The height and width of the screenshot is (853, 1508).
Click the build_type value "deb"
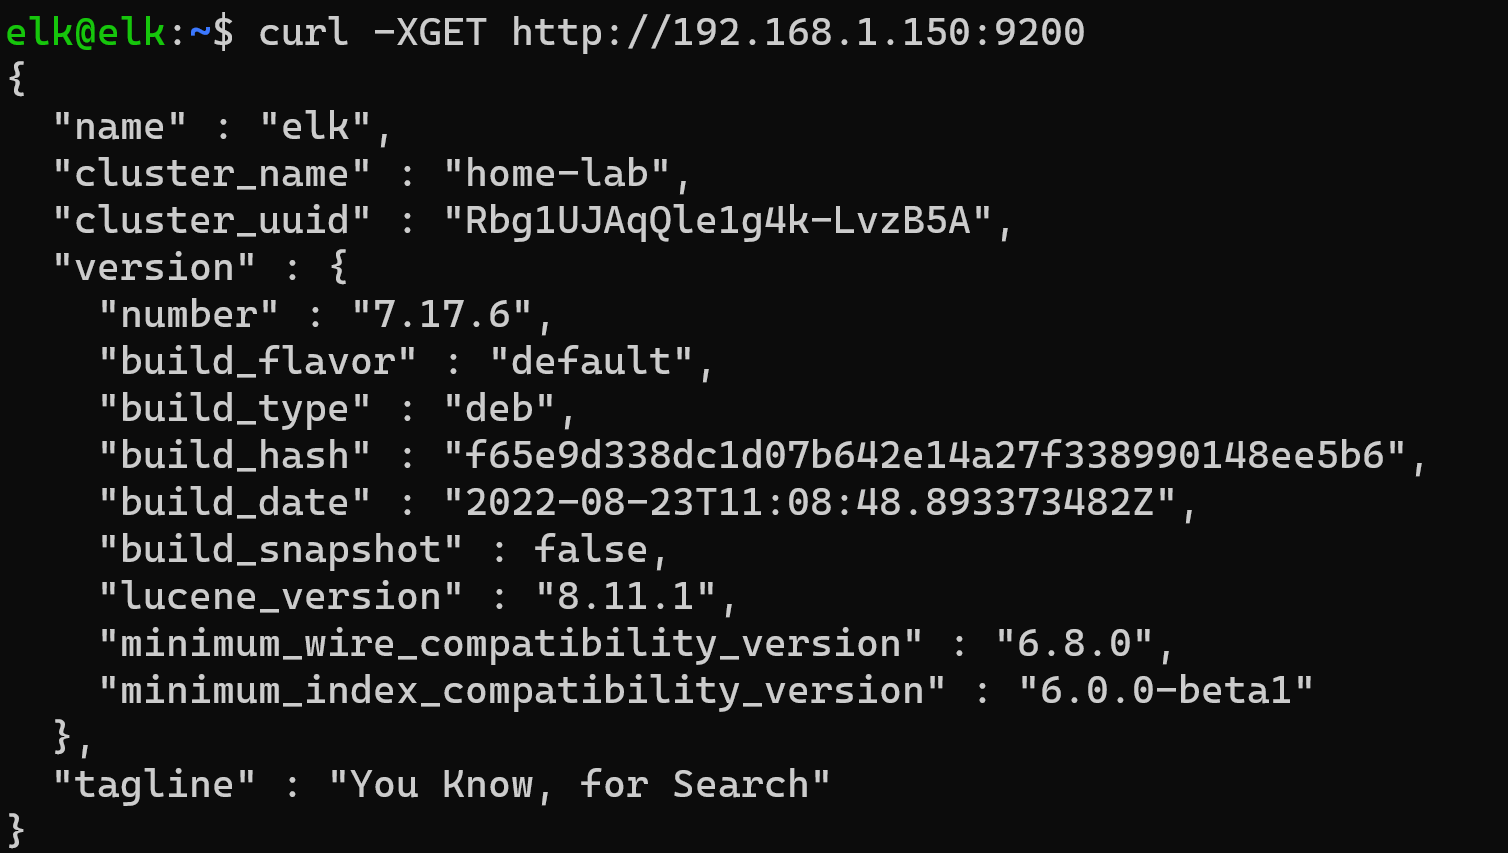pos(500,409)
